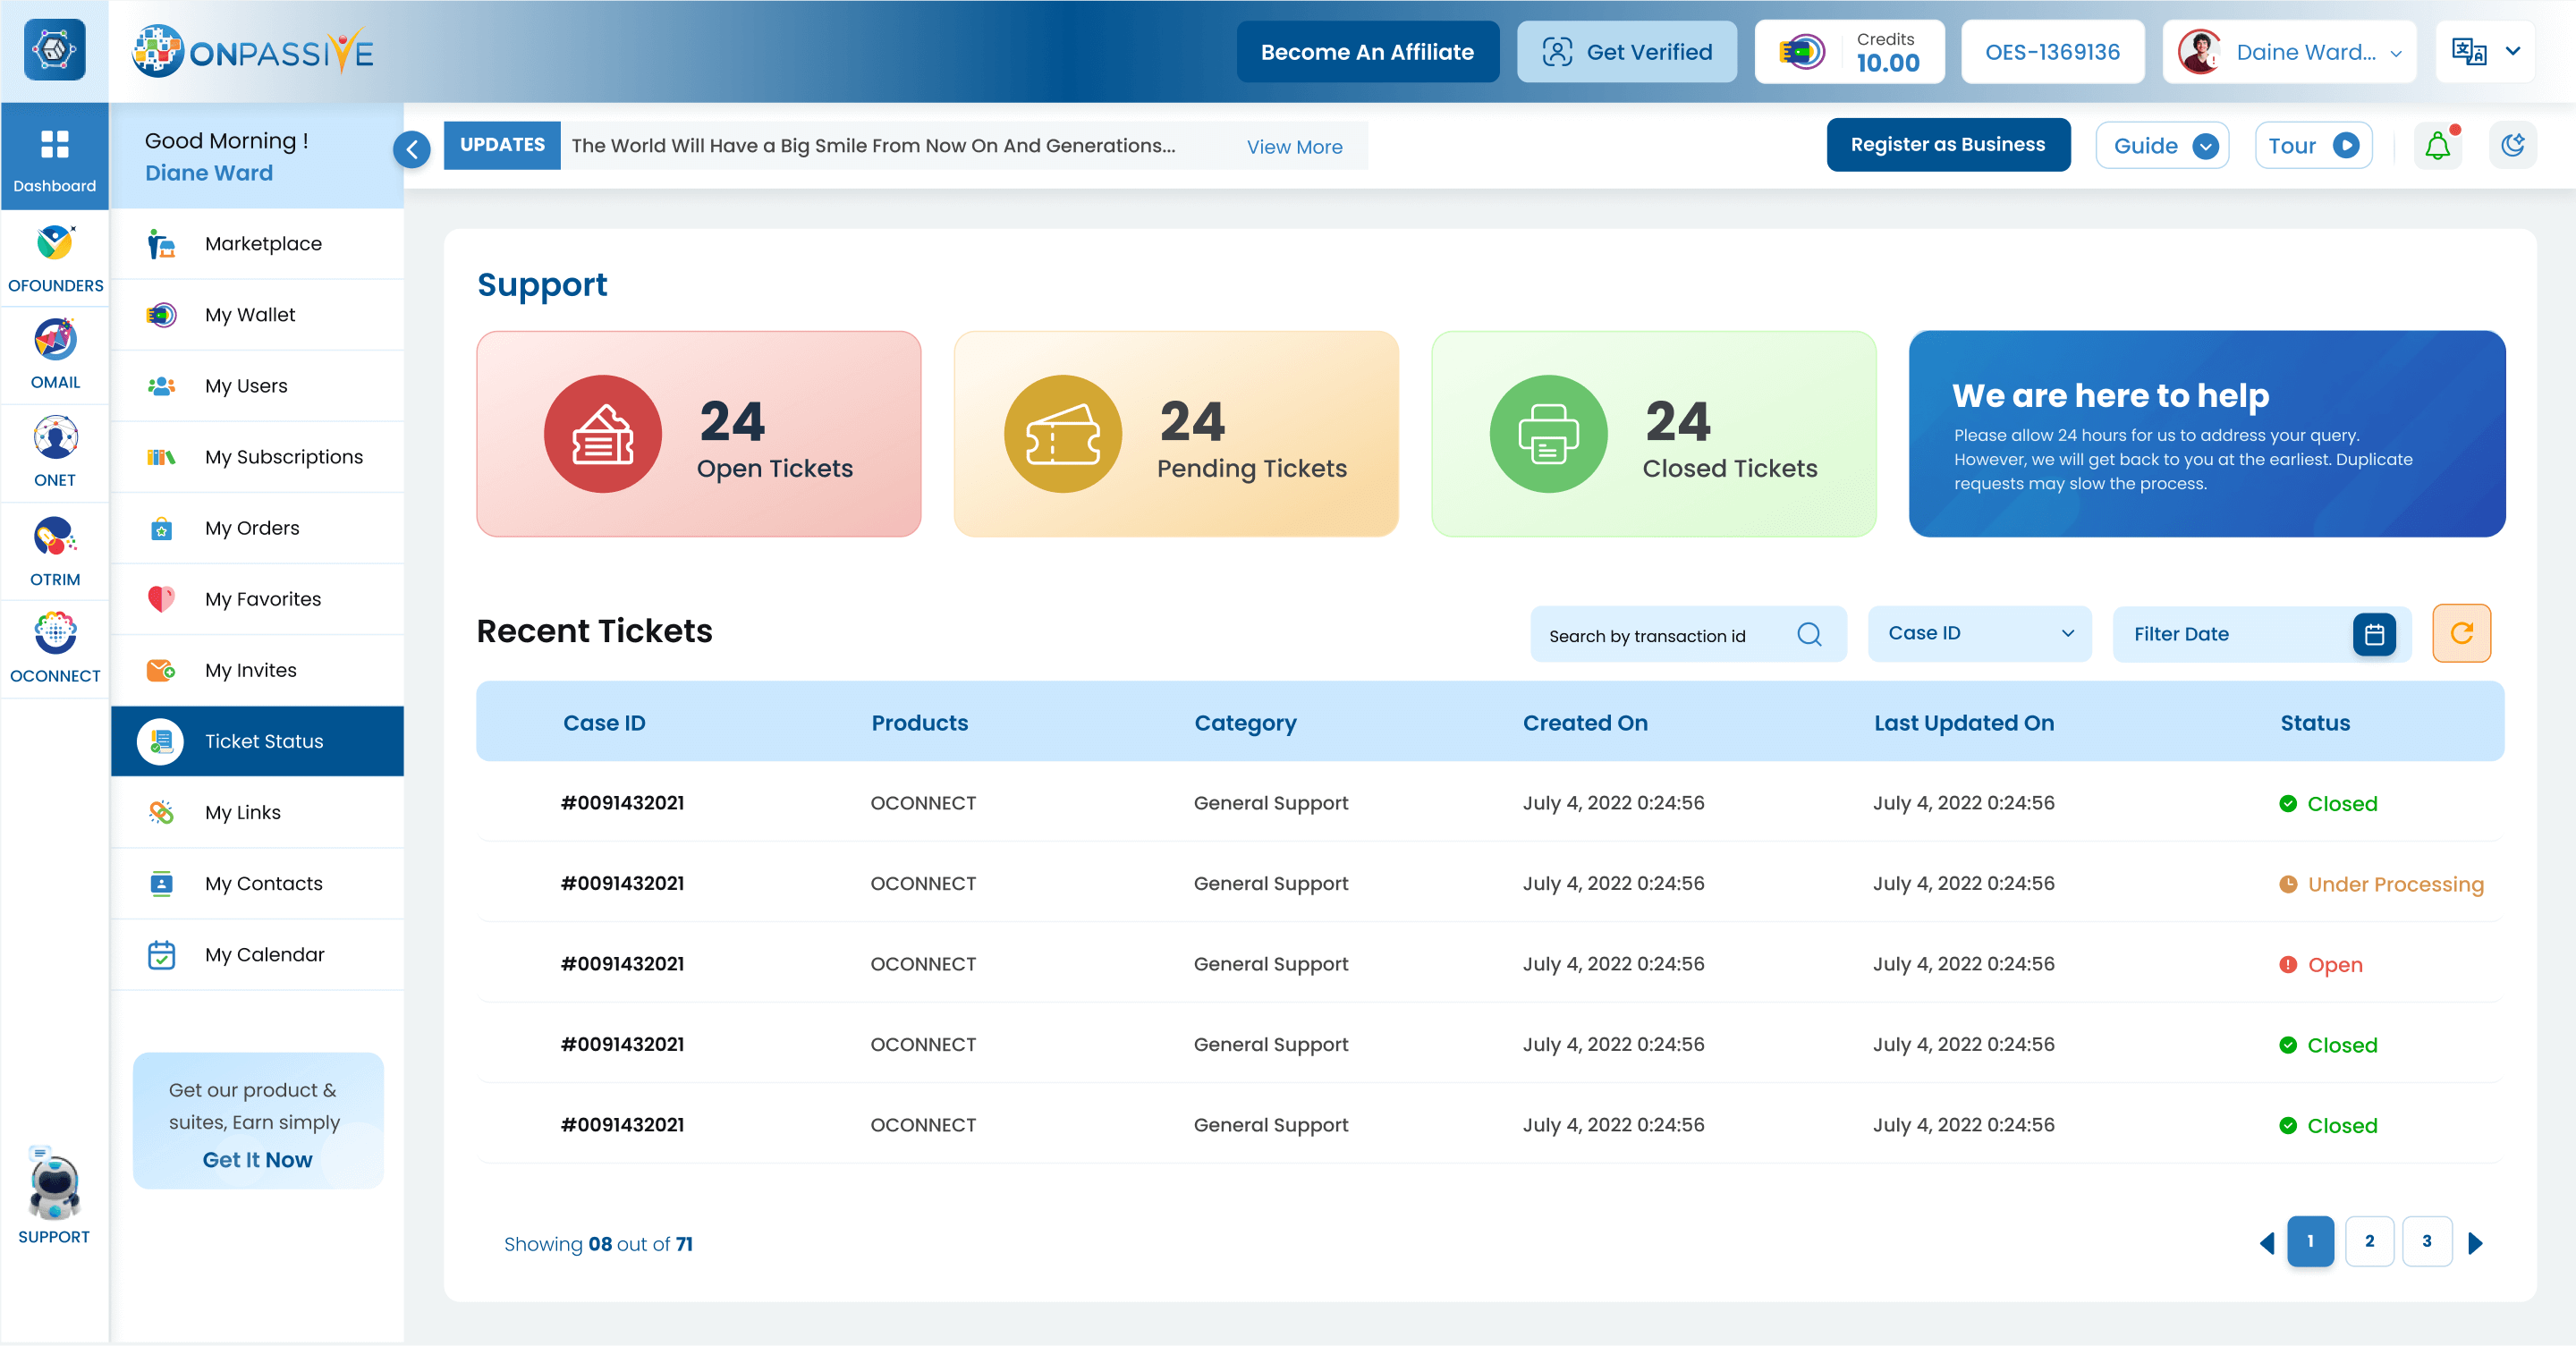Click the Pending Tickets yellow icon
The width and height of the screenshot is (2576, 1346).
1062,434
